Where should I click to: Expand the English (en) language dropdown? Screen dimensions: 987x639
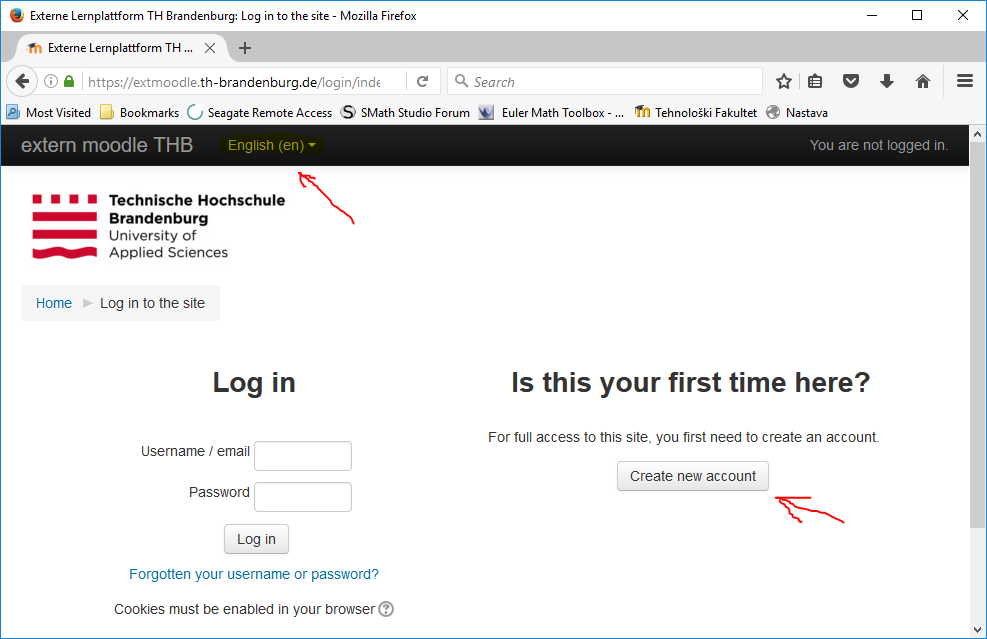pos(271,146)
